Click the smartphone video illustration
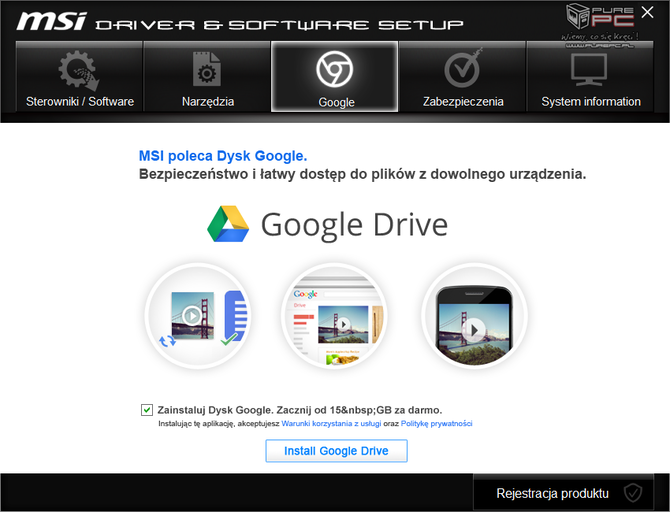The height and width of the screenshot is (512, 670). [474, 316]
